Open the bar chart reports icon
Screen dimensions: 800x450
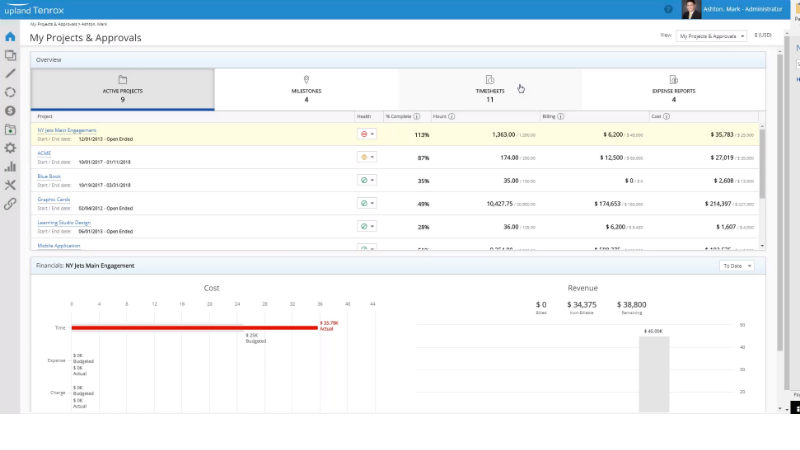click(10, 167)
